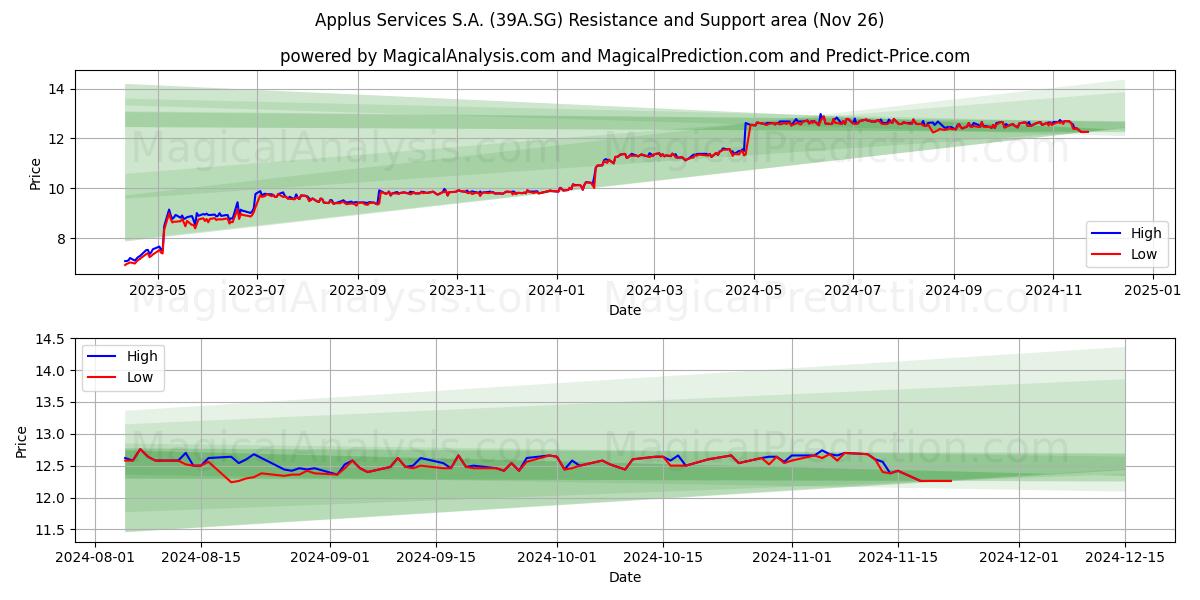Click bottom chart x-axis label '2024-10-01'
Viewport: 1200px width, 600px height.
click(557, 558)
